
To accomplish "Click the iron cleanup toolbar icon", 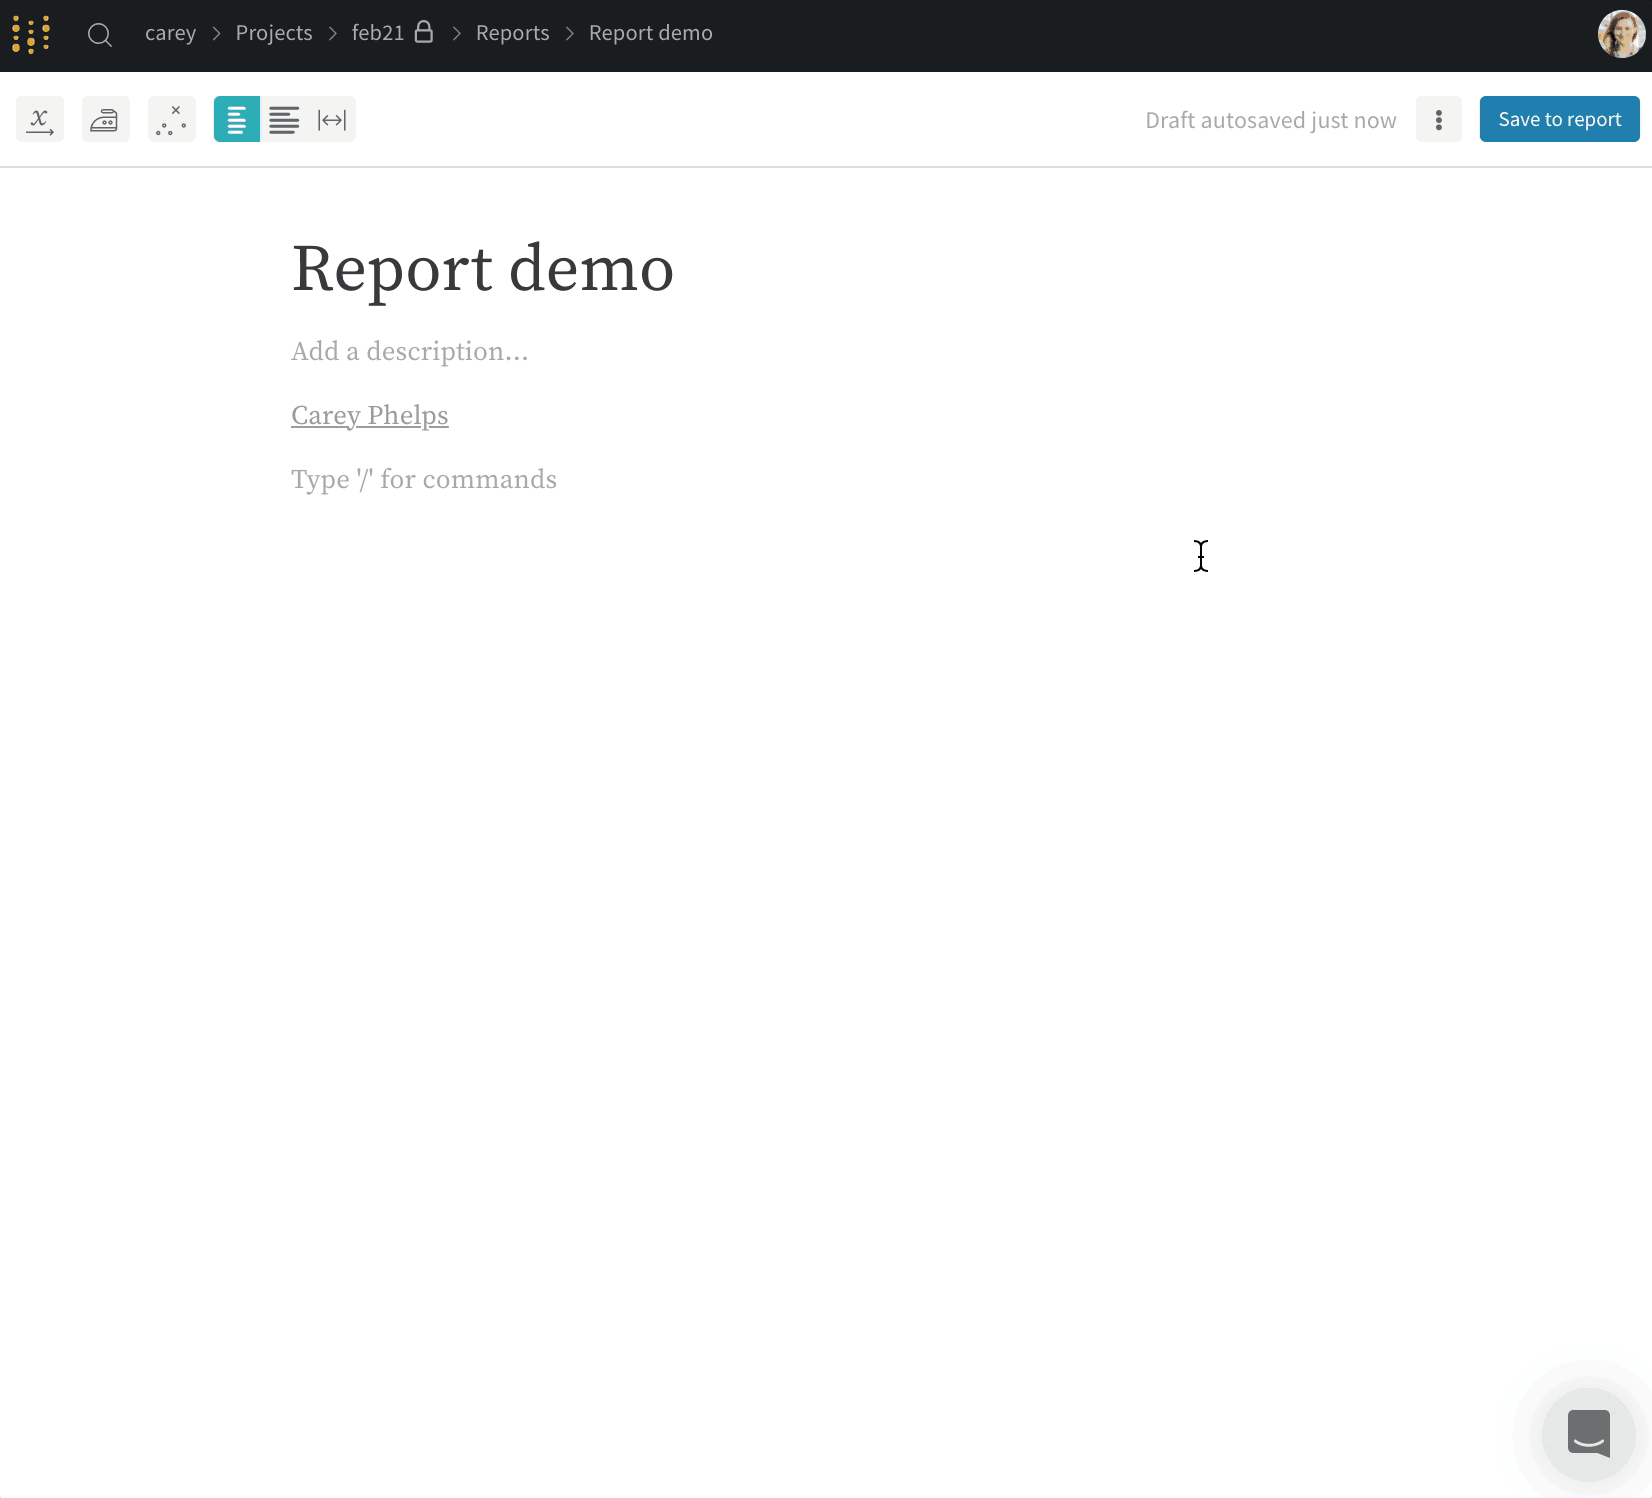I will click(x=106, y=119).
